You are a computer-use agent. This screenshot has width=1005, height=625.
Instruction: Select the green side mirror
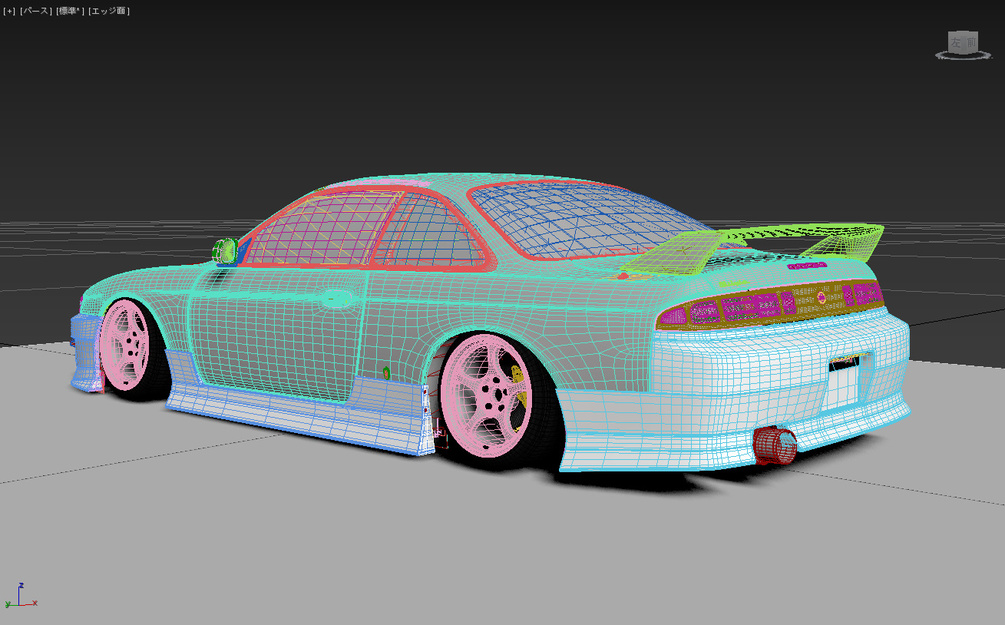pos(225,250)
